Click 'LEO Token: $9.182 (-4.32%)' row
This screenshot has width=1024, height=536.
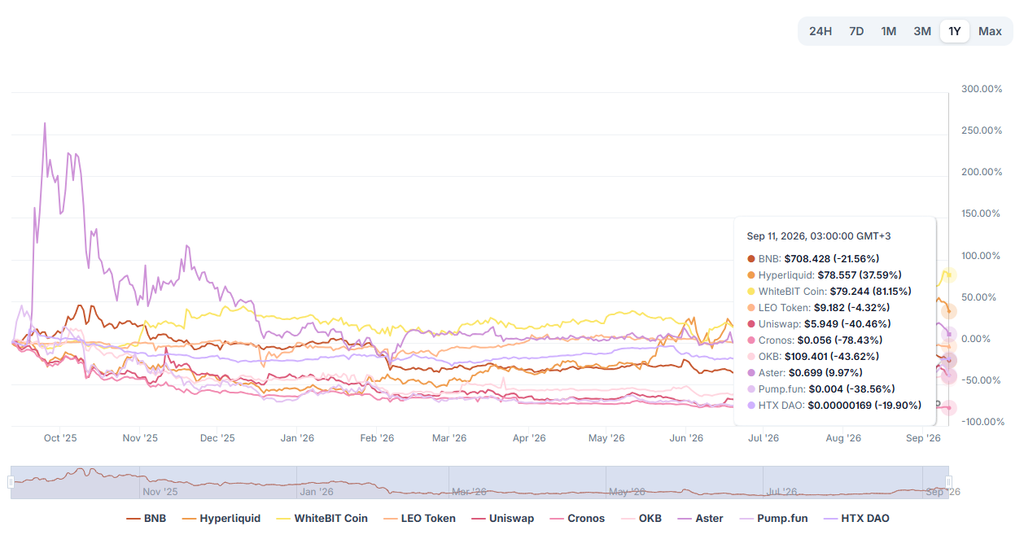click(x=818, y=307)
